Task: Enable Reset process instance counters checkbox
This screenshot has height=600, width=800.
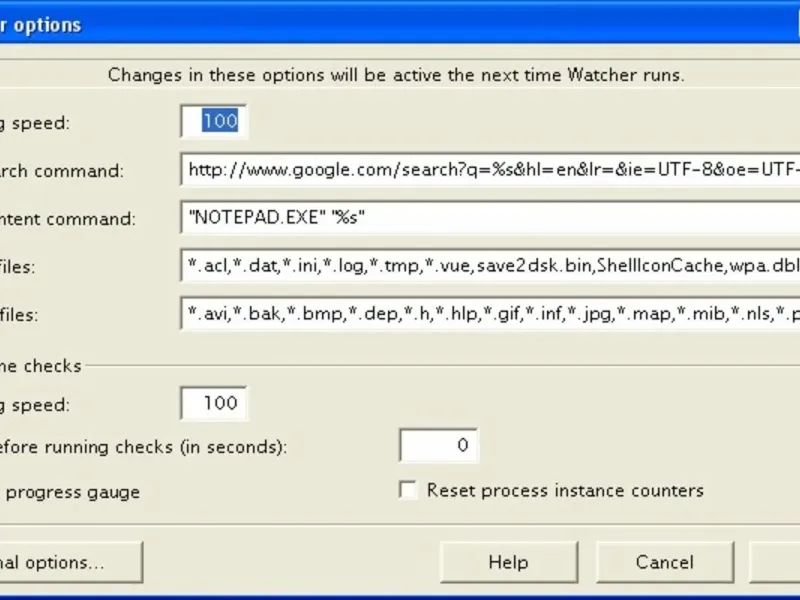Action: coord(408,490)
